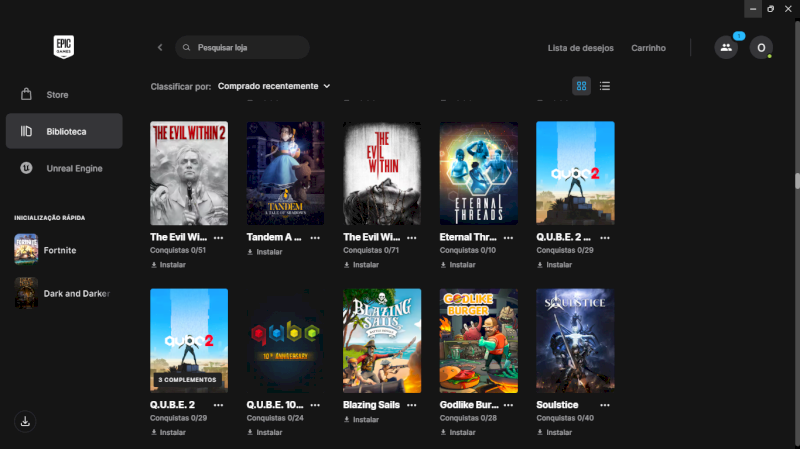Open more options for Blazing Sails
Screen dimensions: 800x449
[412, 405]
